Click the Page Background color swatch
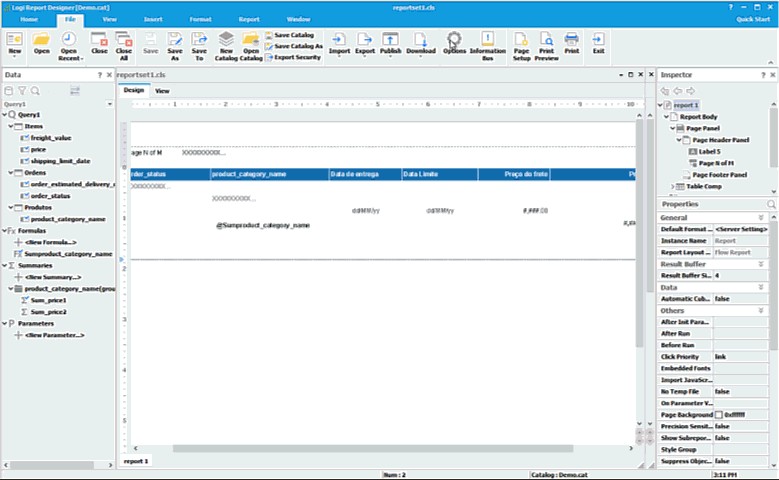Screen dimensions: 779x480 point(718,414)
